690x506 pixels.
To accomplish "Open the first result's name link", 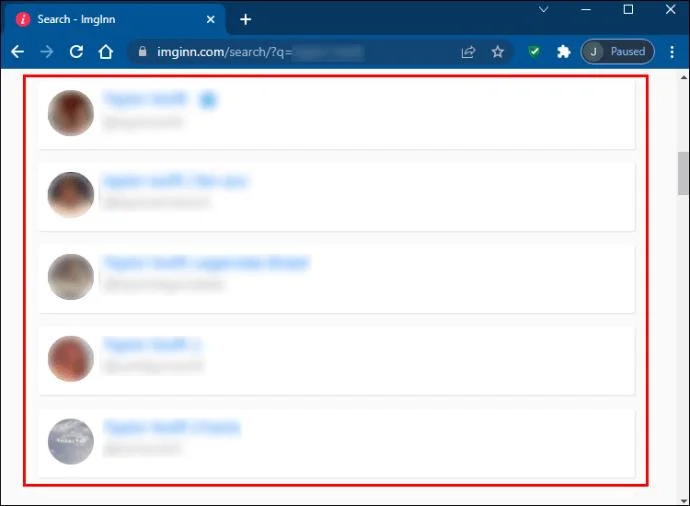I will tap(146, 99).
